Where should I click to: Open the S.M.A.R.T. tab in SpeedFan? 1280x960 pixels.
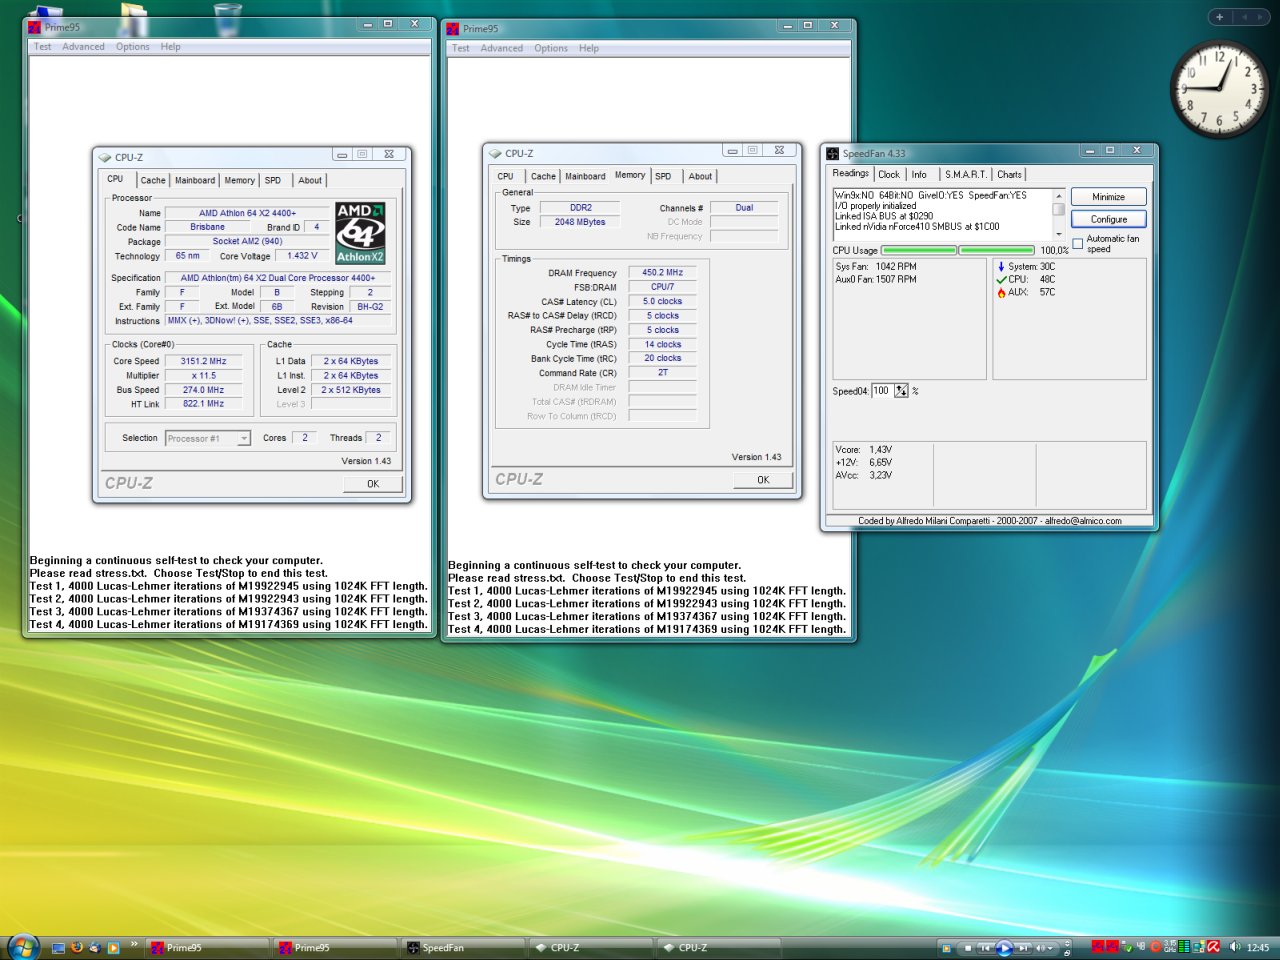click(x=965, y=174)
